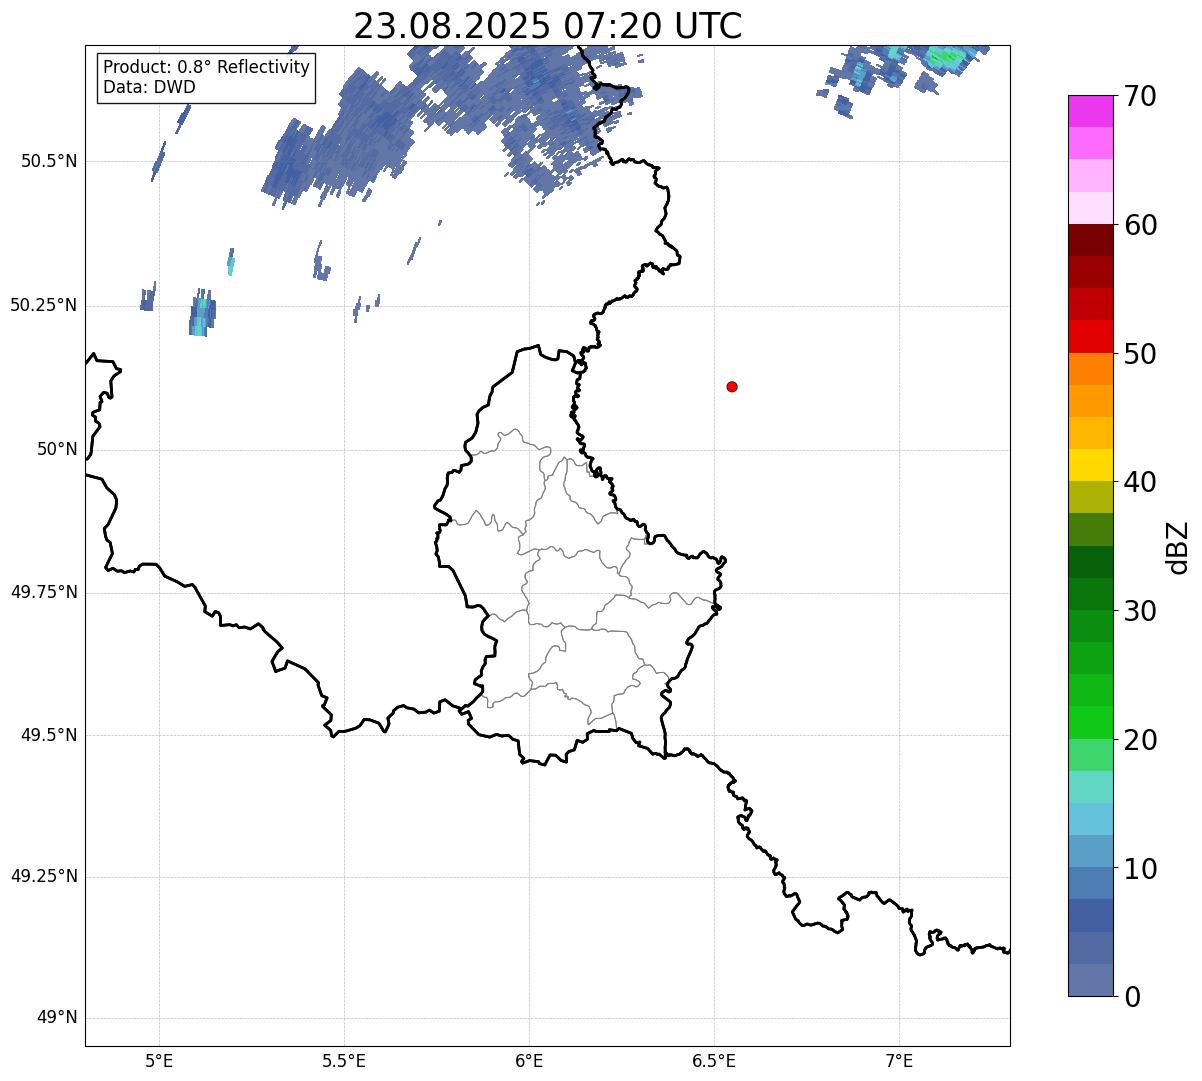Screen dimensions: 1202x1081
Task: Pick the orange swatch just below 50
Action: click(1090, 369)
